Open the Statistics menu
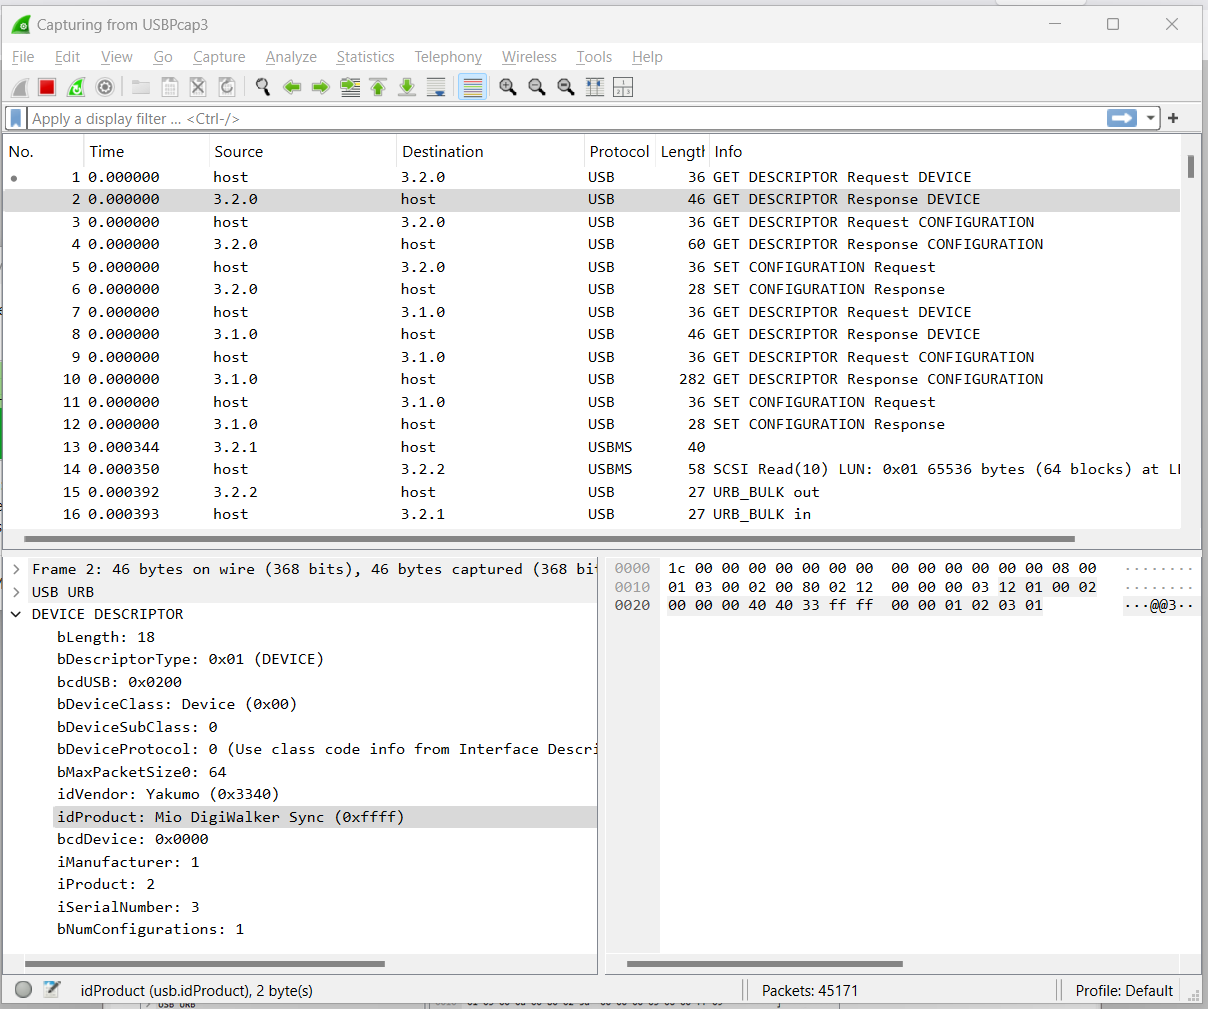Image resolution: width=1208 pixels, height=1009 pixels. pos(365,57)
